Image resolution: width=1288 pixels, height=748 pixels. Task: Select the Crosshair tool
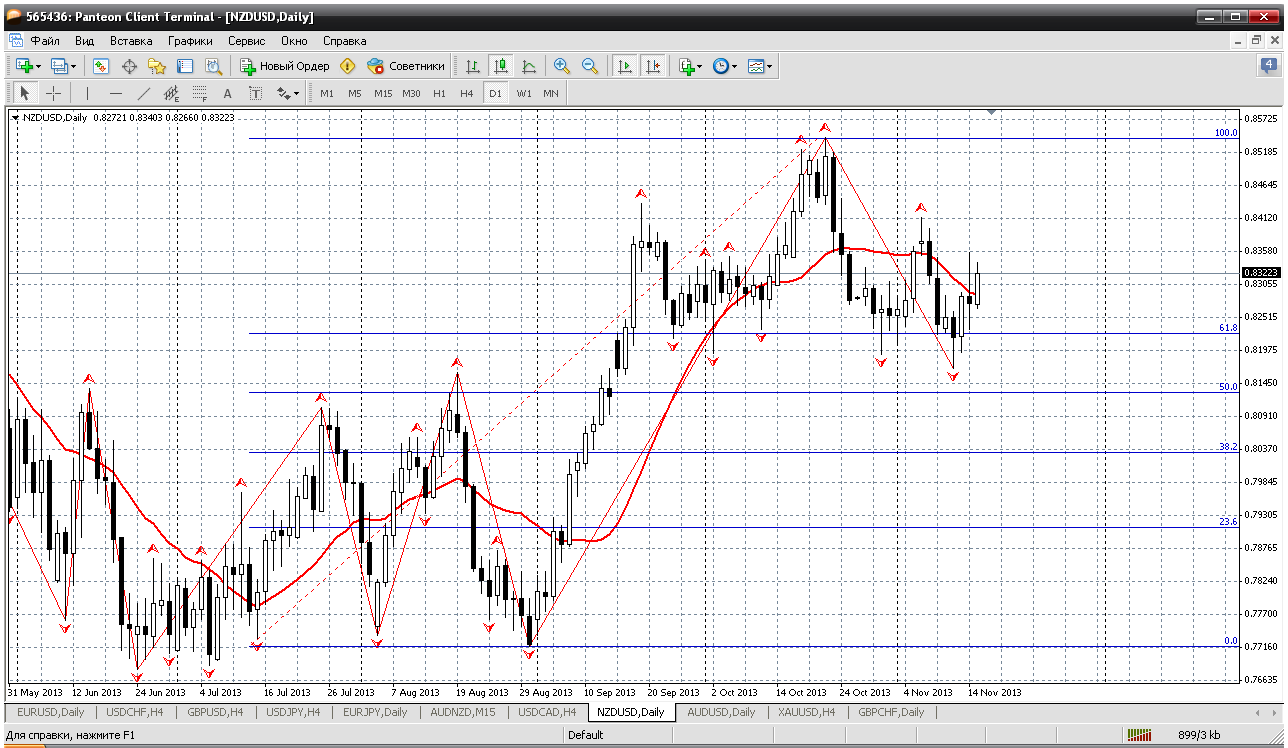(x=53, y=93)
